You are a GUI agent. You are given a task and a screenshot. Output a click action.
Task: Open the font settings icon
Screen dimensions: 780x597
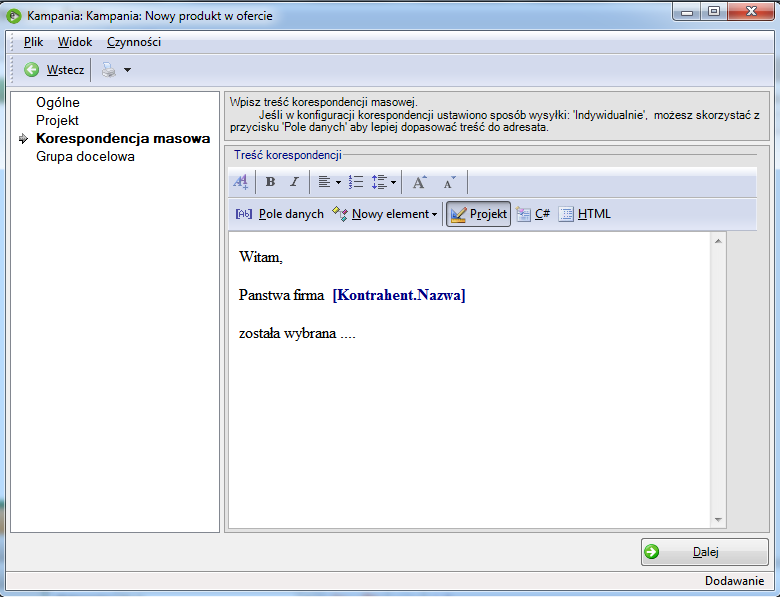pyautogui.click(x=241, y=182)
